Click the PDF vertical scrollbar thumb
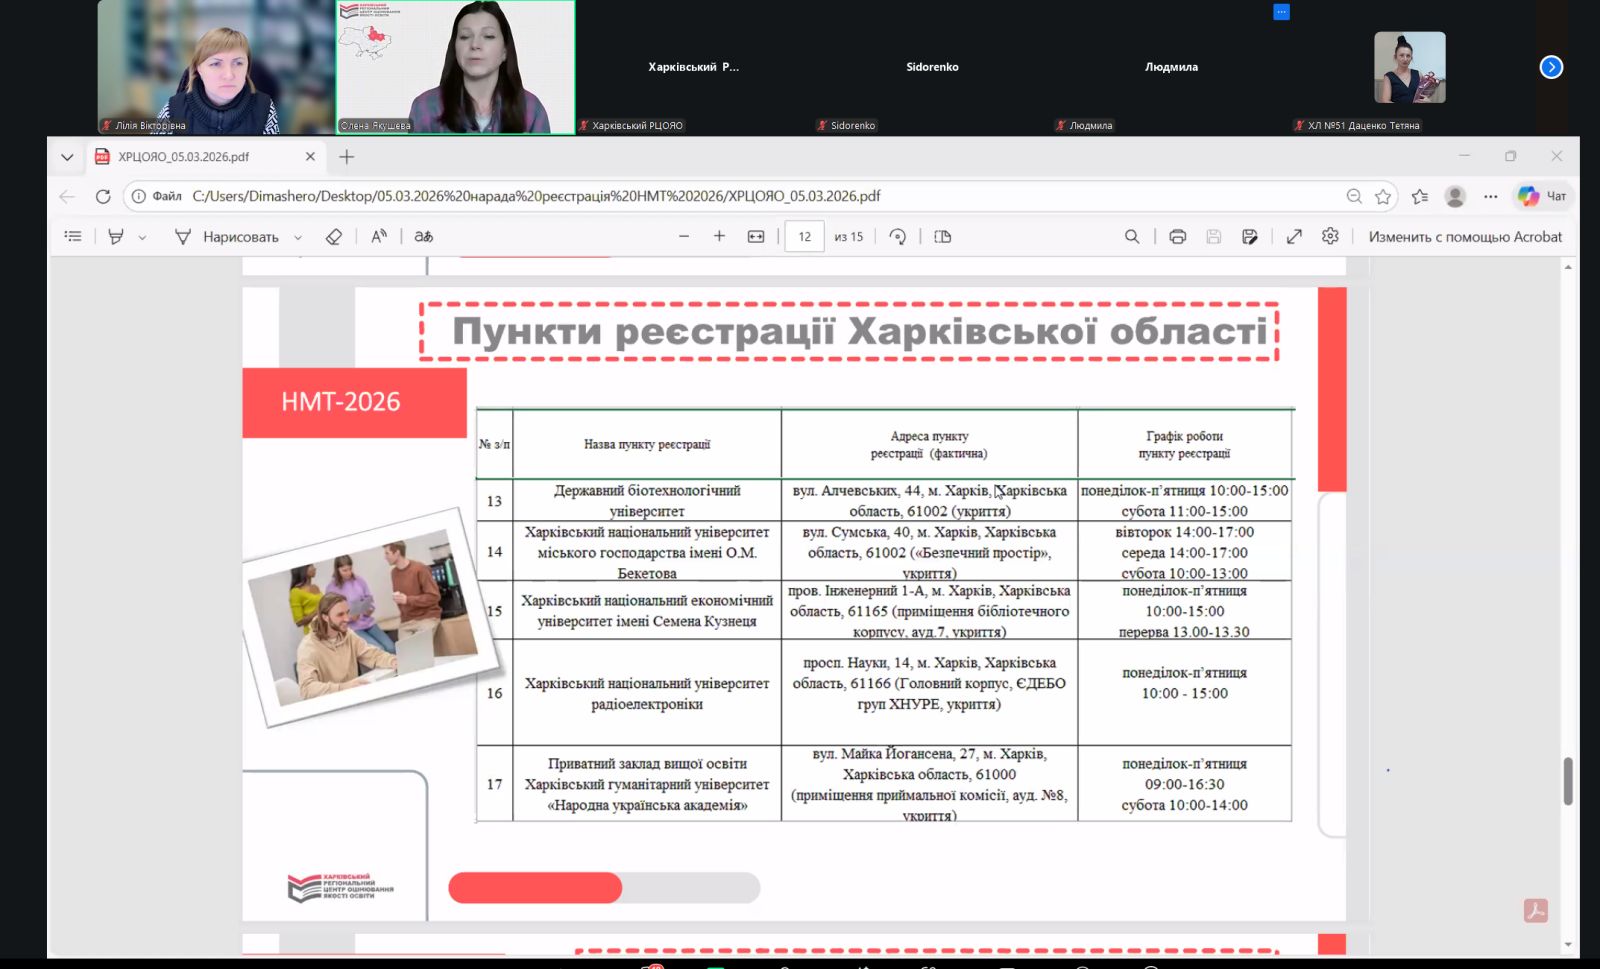Screen dimensions: 1600x969 pyautogui.click(x=1567, y=780)
